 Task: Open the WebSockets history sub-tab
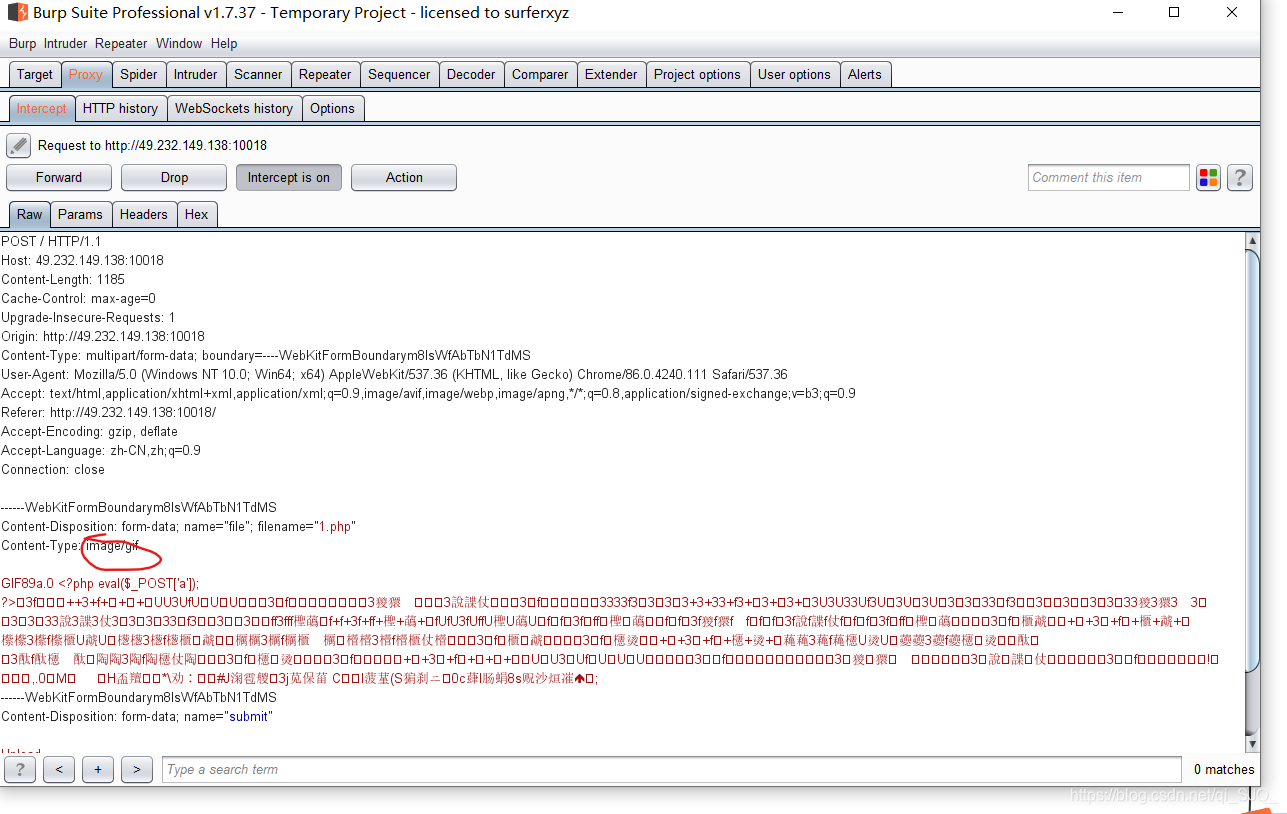(x=234, y=108)
